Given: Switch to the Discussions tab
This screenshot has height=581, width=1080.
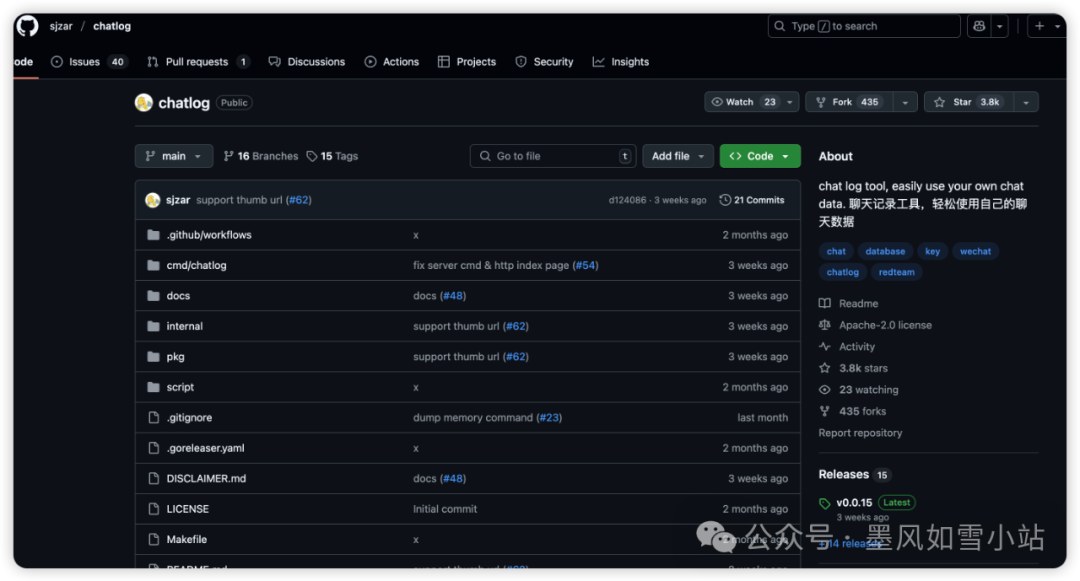Looking at the screenshot, I should (x=307, y=62).
